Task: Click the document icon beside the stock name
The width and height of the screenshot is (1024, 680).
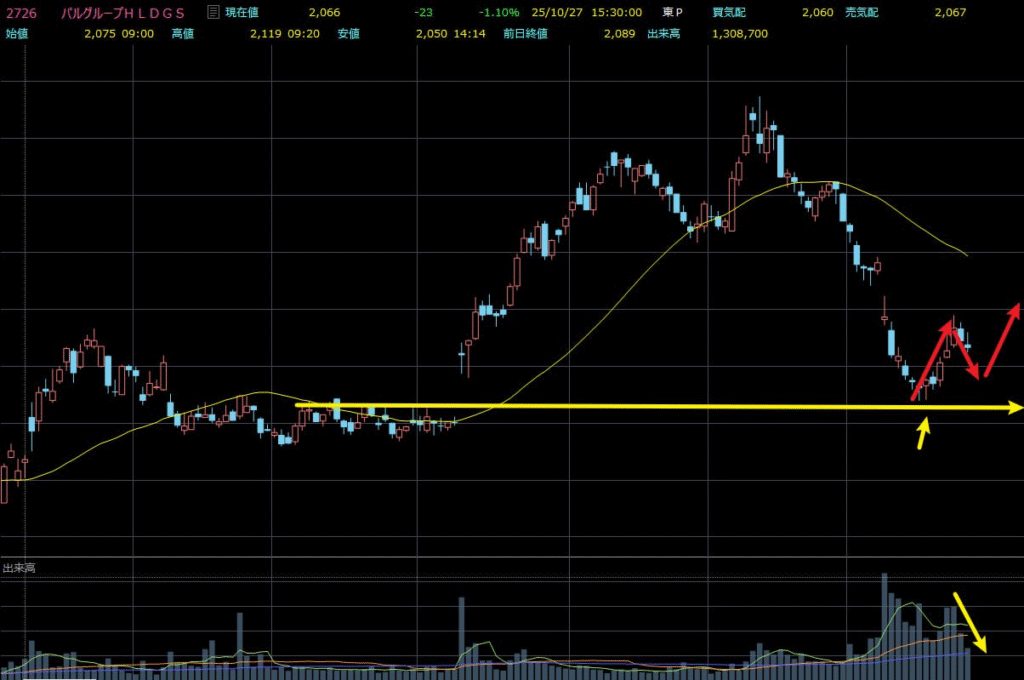Action: pos(212,12)
